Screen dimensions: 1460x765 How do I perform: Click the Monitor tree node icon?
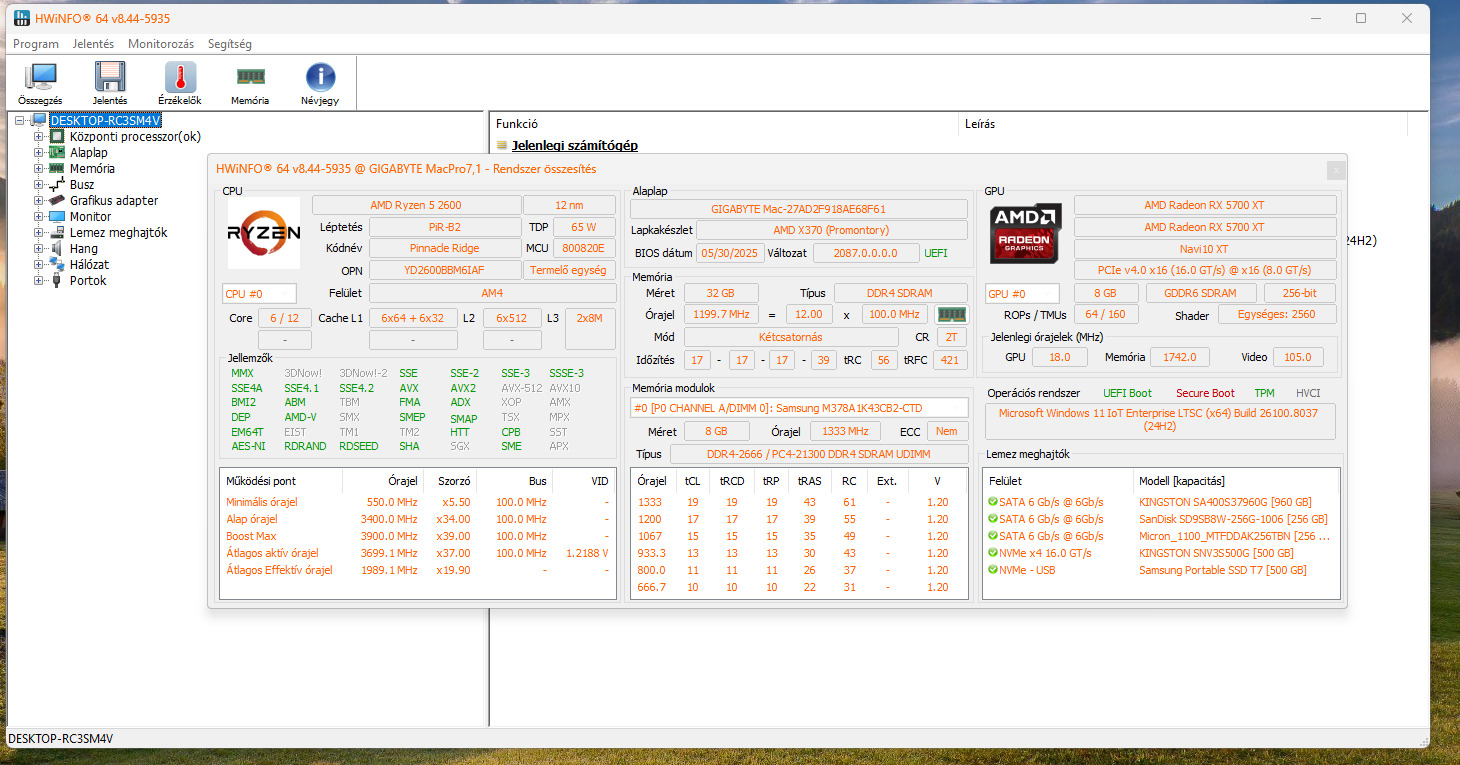[x=58, y=217]
